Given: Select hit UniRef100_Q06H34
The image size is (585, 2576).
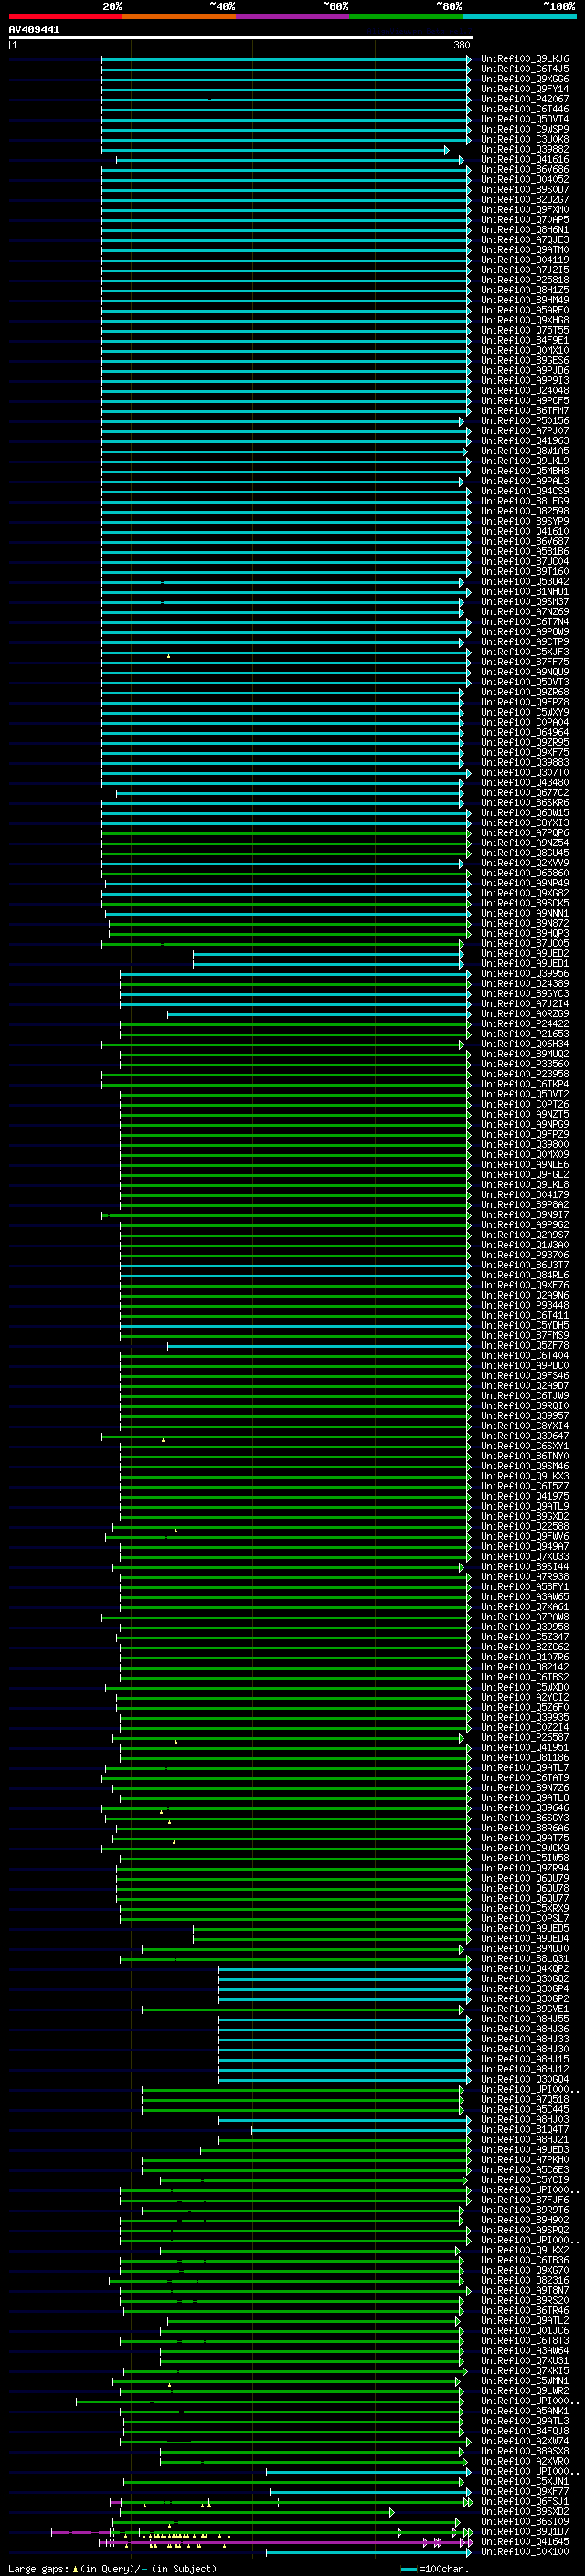Looking at the screenshot, I should [x=524, y=1044].
